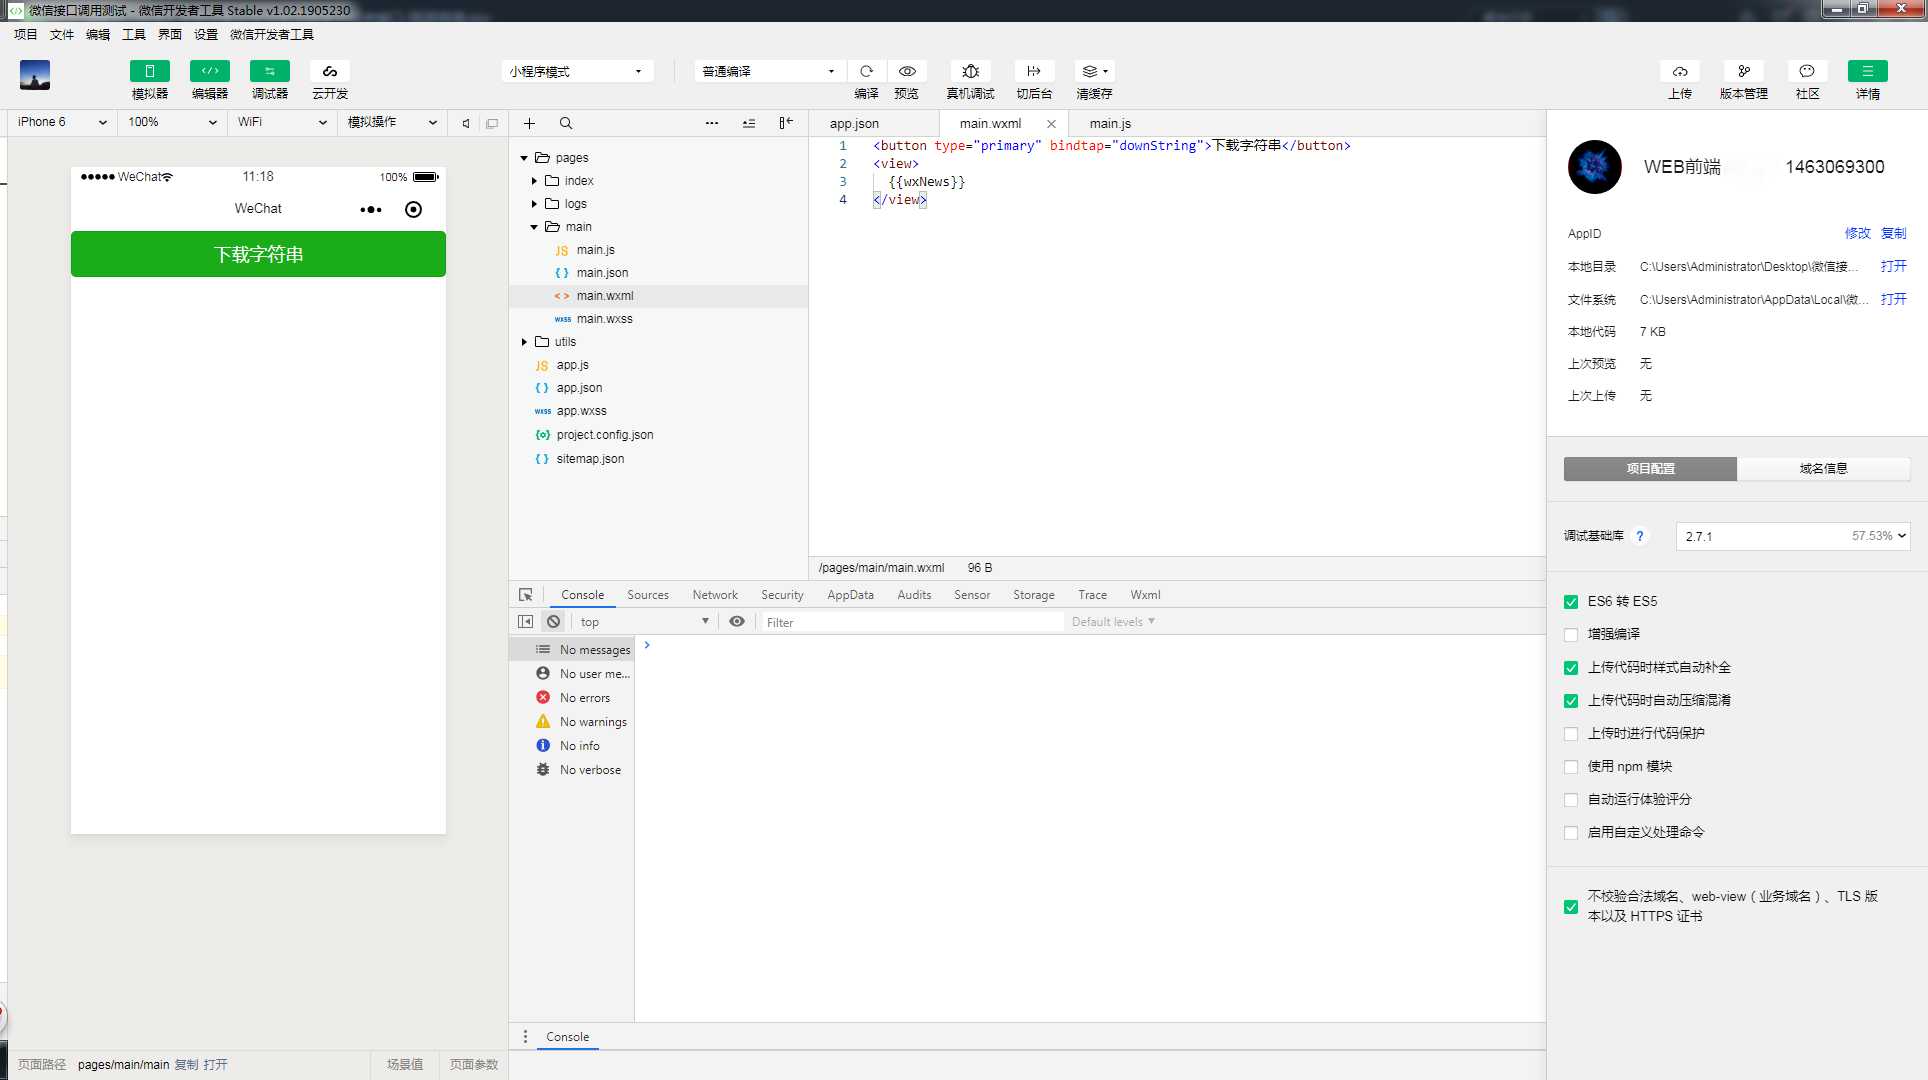
Task: Click the background switch (切后台) icon
Action: (1034, 71)
